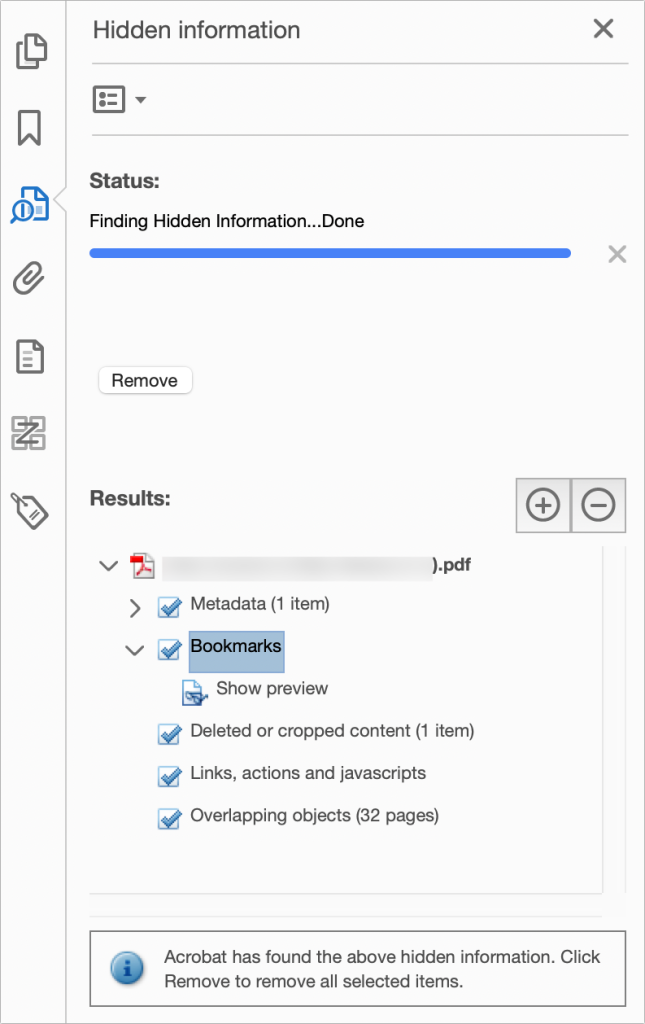645x1024 pixels.
Task: Cancel the progress bar with its X
Action: tap(617, 254)
